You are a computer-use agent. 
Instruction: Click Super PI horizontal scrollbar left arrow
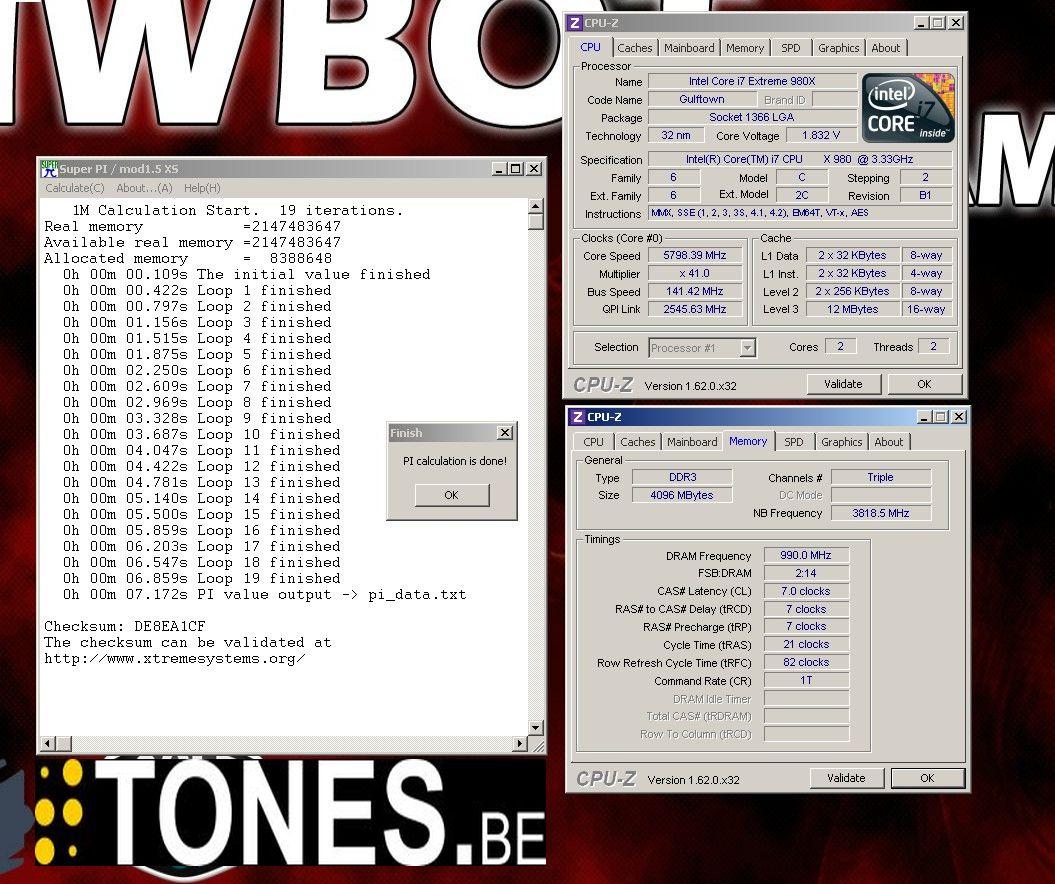tap(48, 743)
